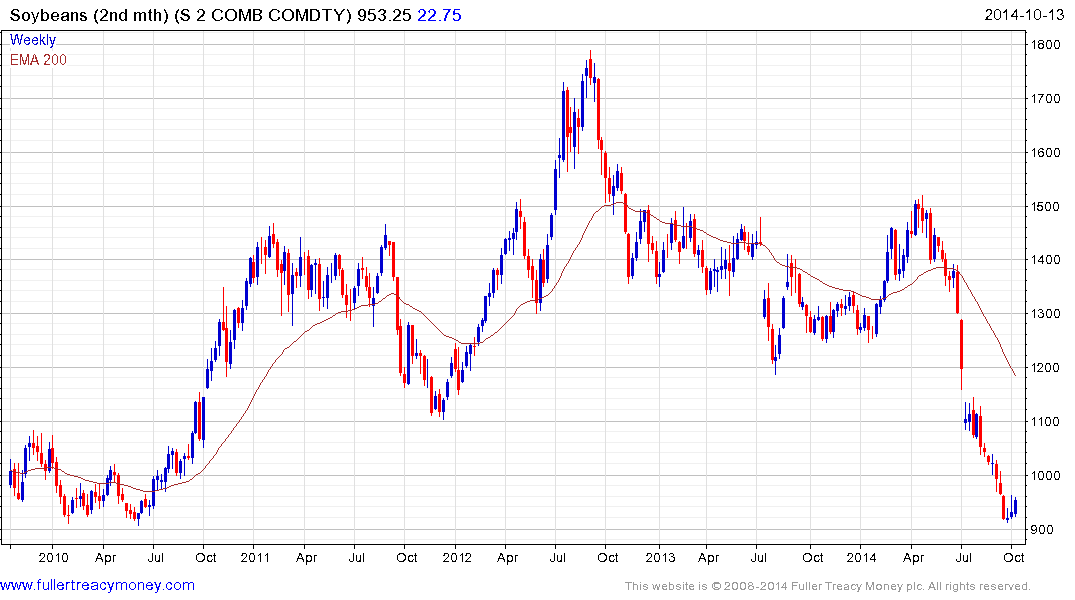1075x600 pixels.
Task: Click the Soybeans chart title text
Action: (x=181, y=15)
